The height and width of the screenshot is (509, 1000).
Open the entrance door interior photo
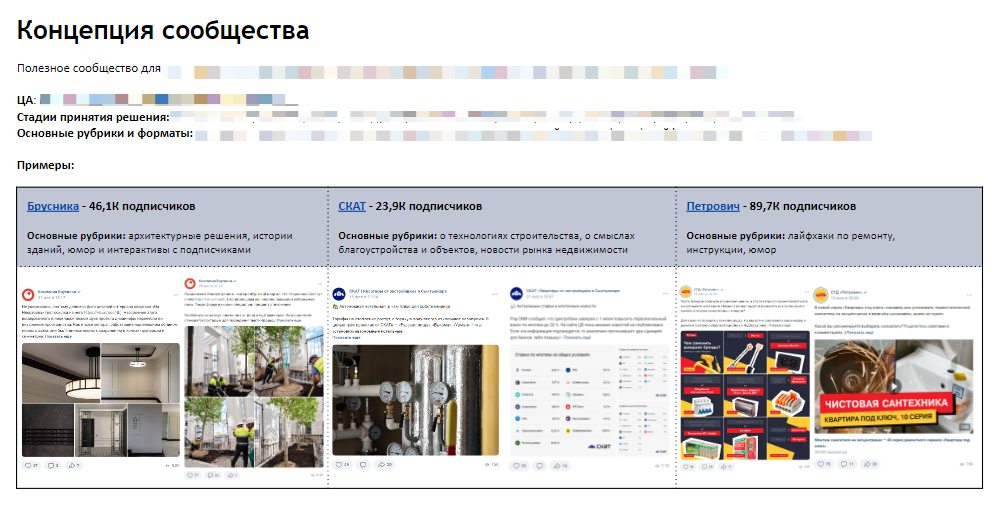[x=101, y=430]
